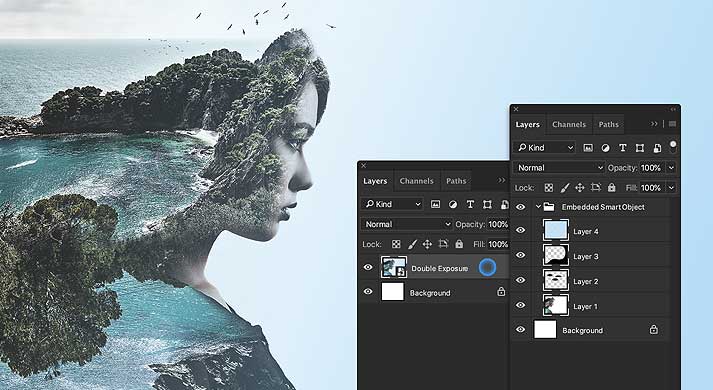Open panel menu of Embedded Smart Object panel

pos(672,124)
